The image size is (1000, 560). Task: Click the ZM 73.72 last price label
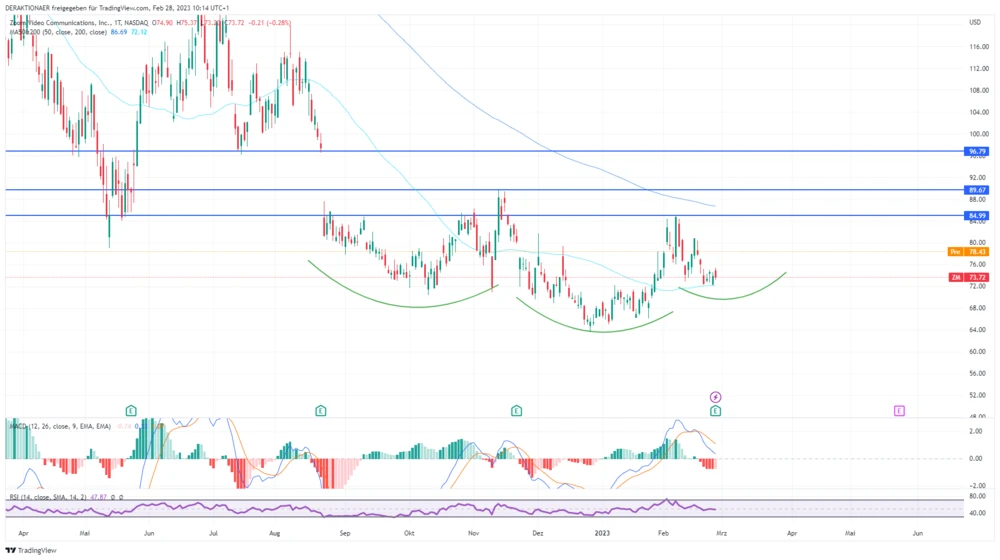point(968,277)
